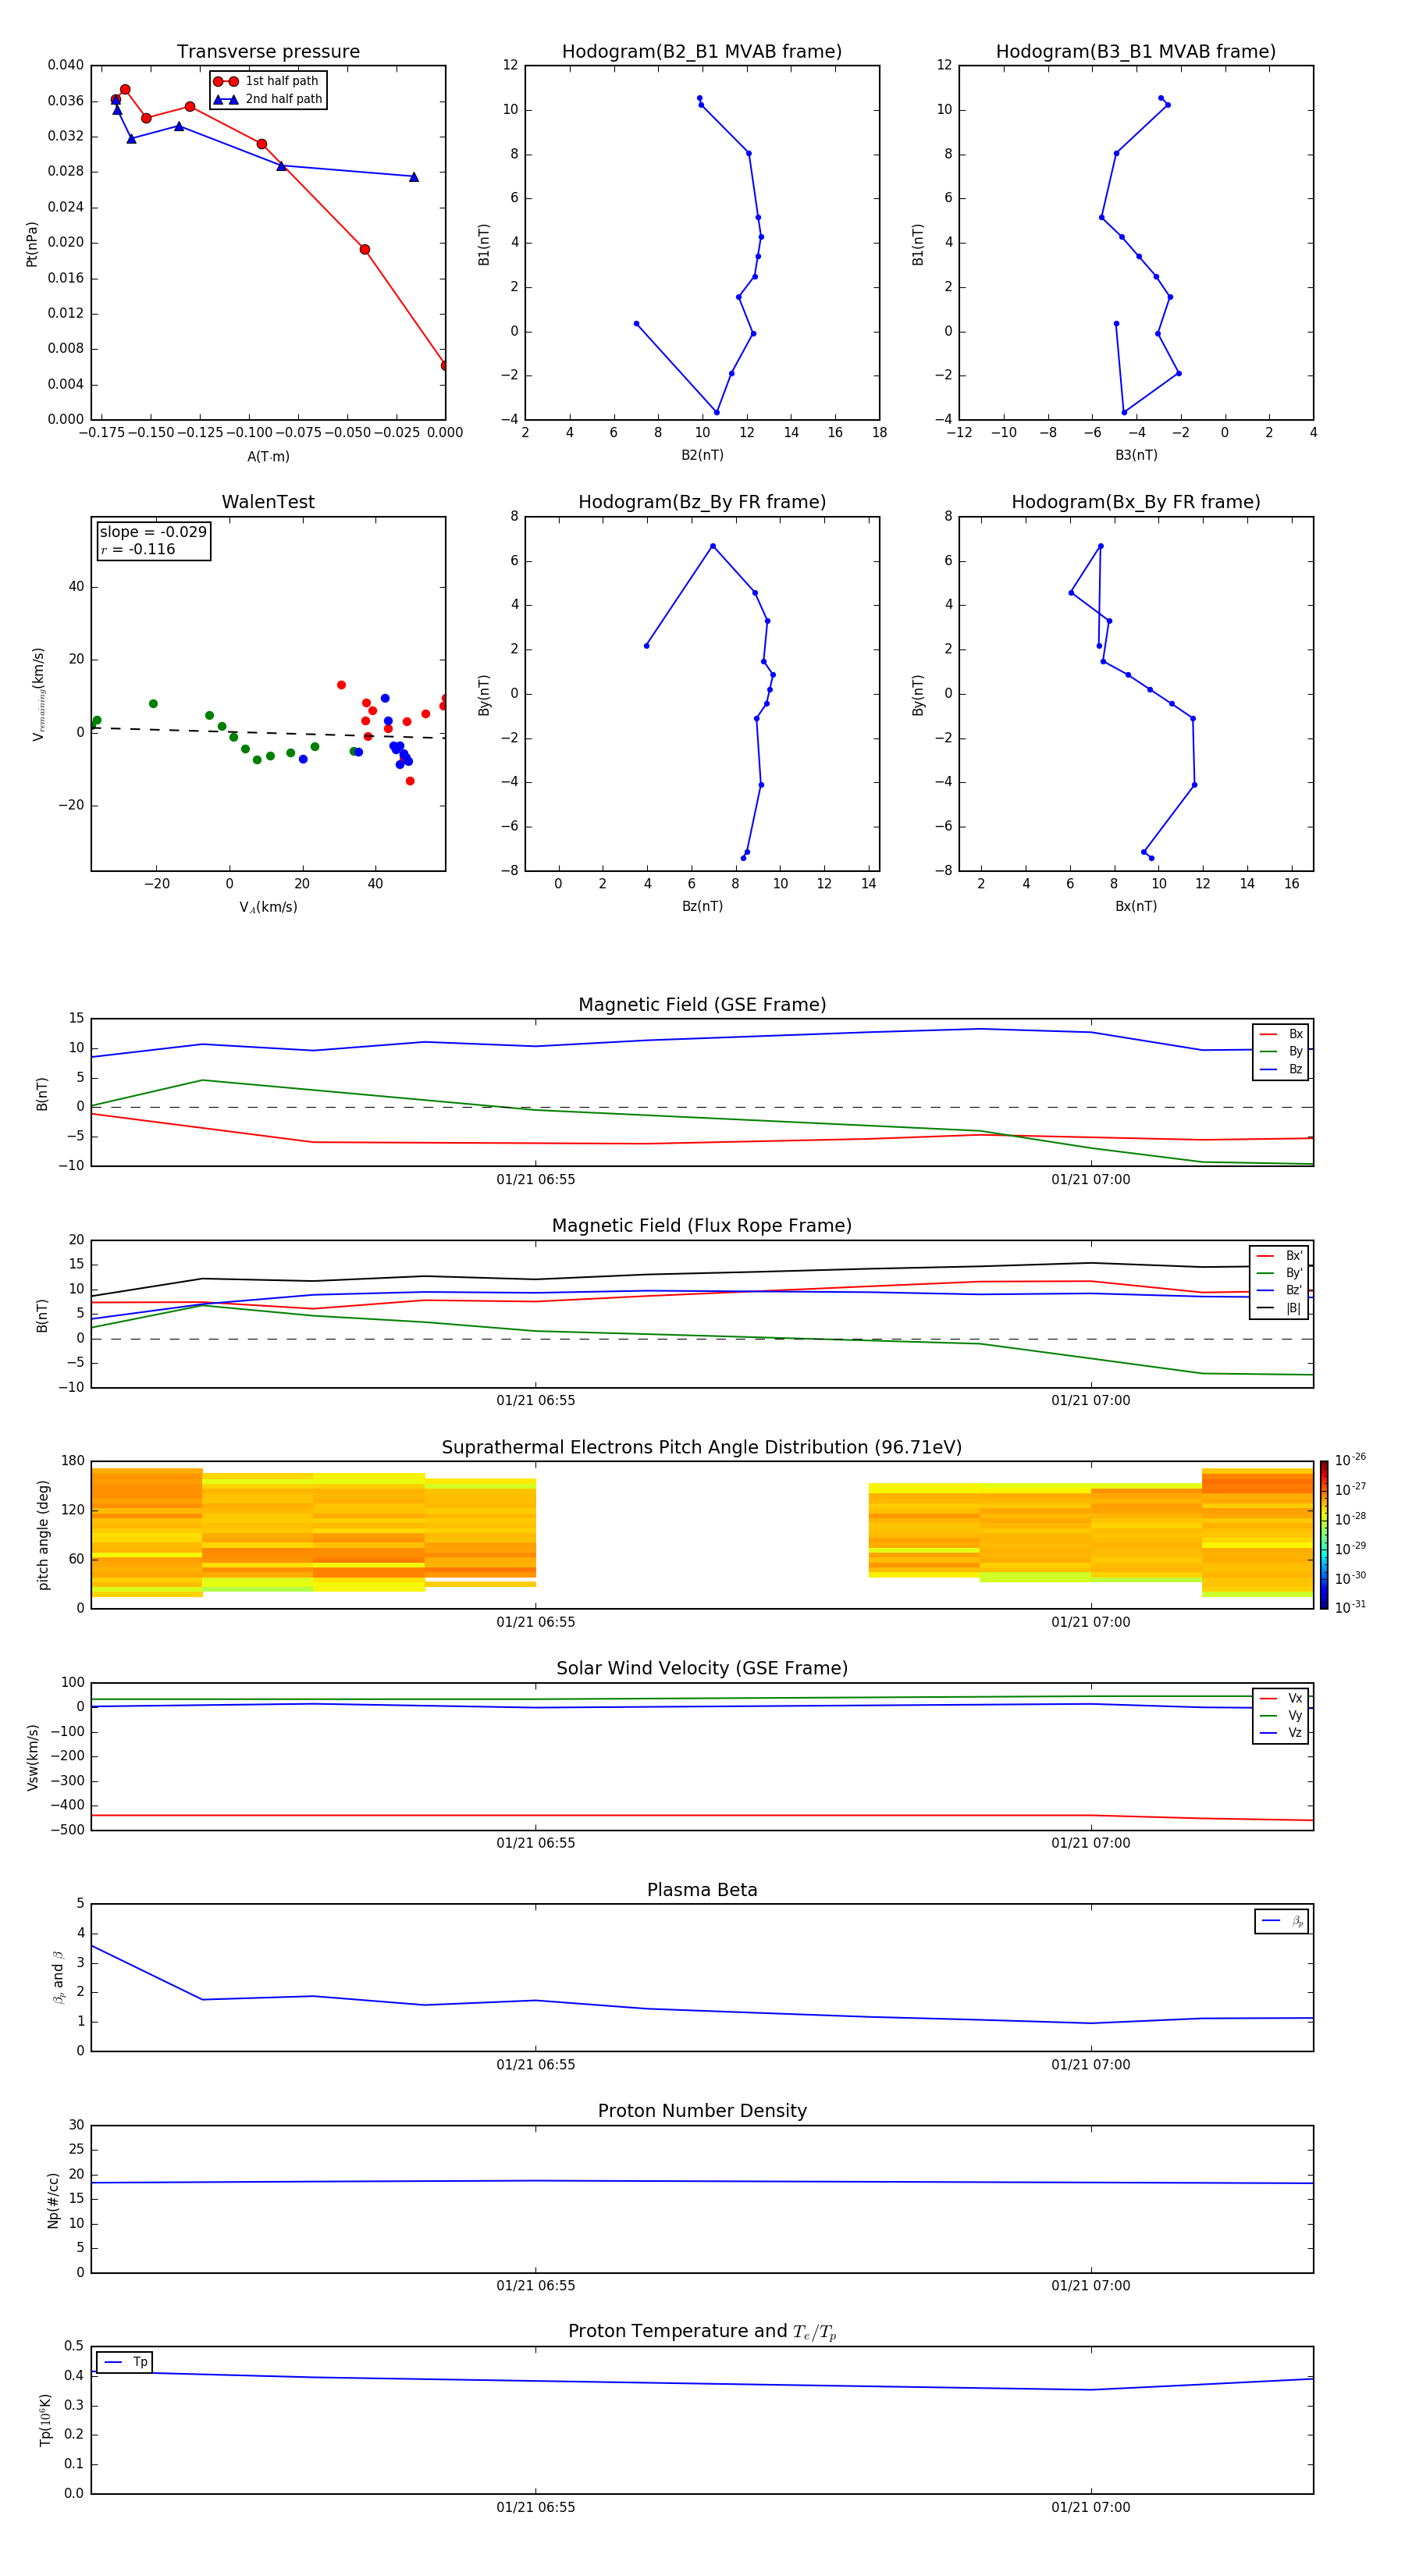The width and height of the screenshot is (1405, 2576).
Task: Click the "Magnetic Field (Flux Rope Frame)" title
Action: pos(702,1226)
